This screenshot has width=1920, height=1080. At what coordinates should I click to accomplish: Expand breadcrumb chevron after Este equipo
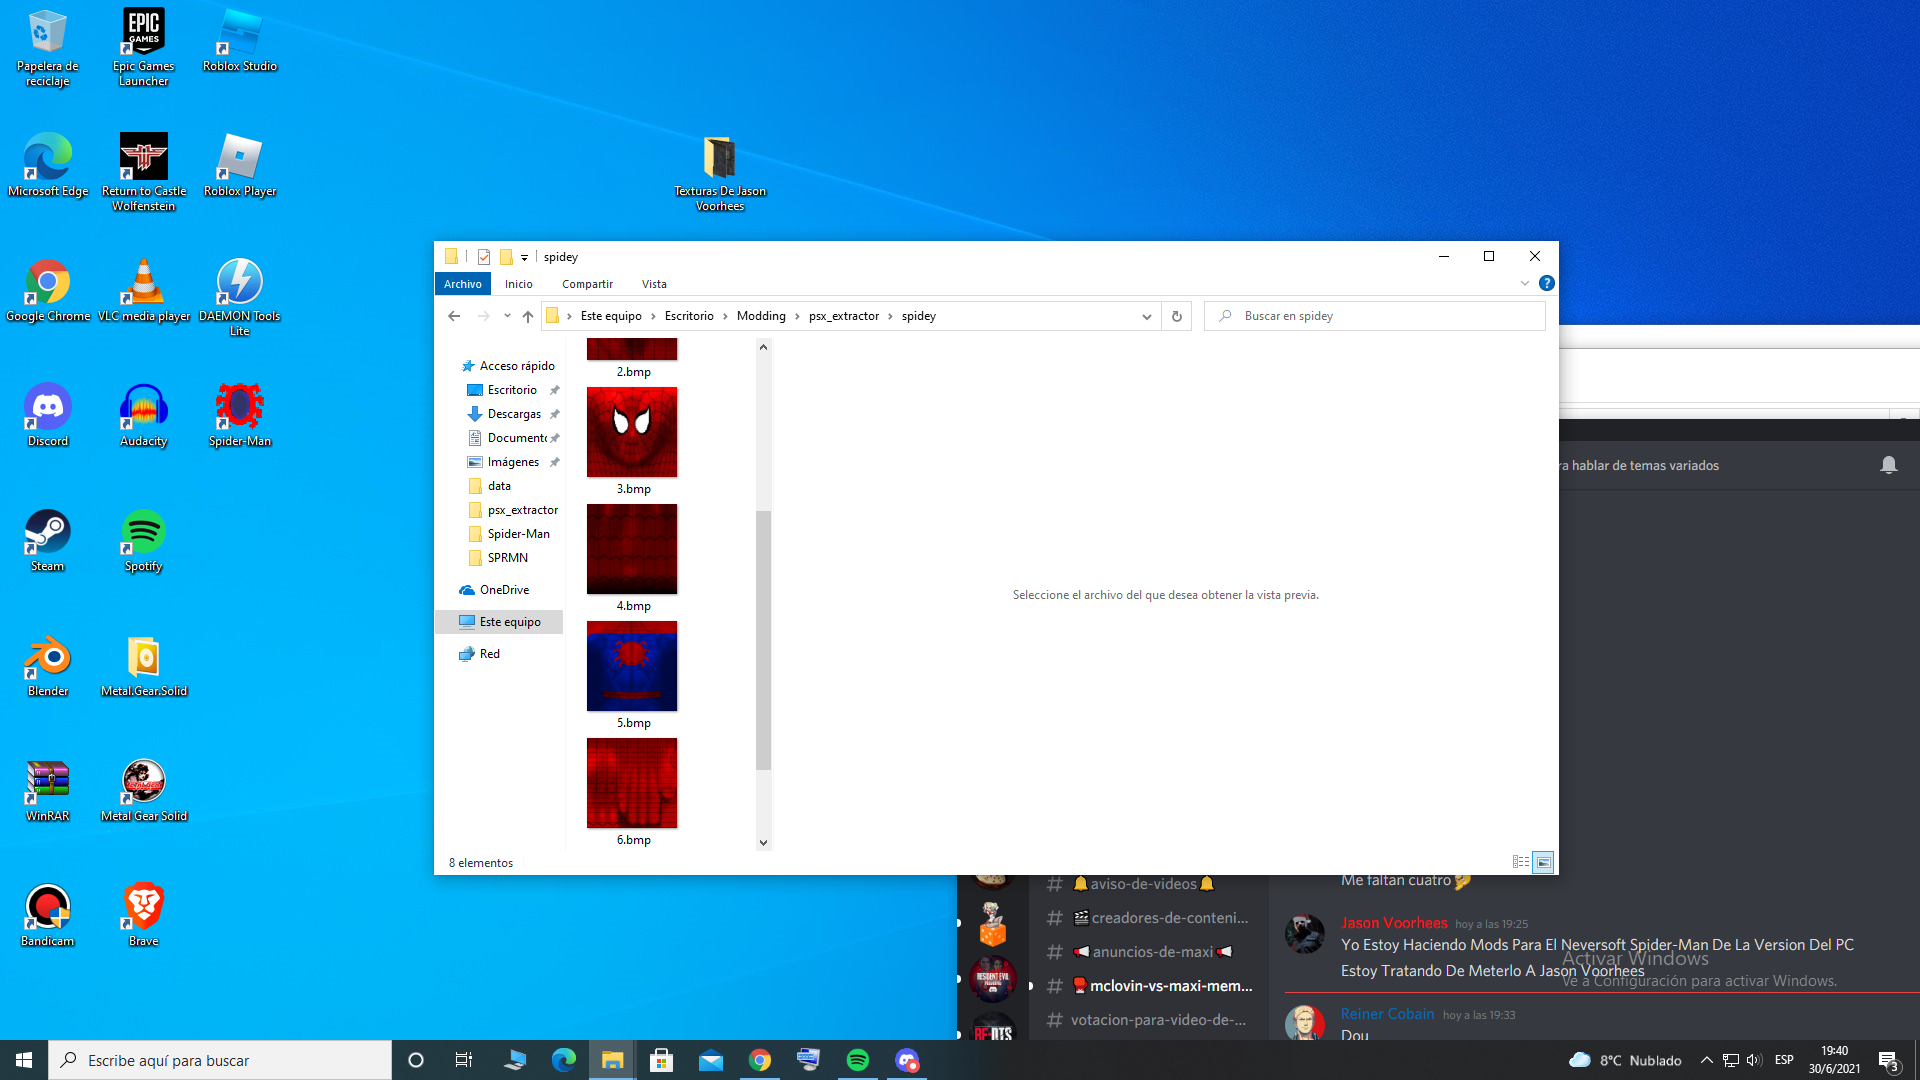click(653, 316)
